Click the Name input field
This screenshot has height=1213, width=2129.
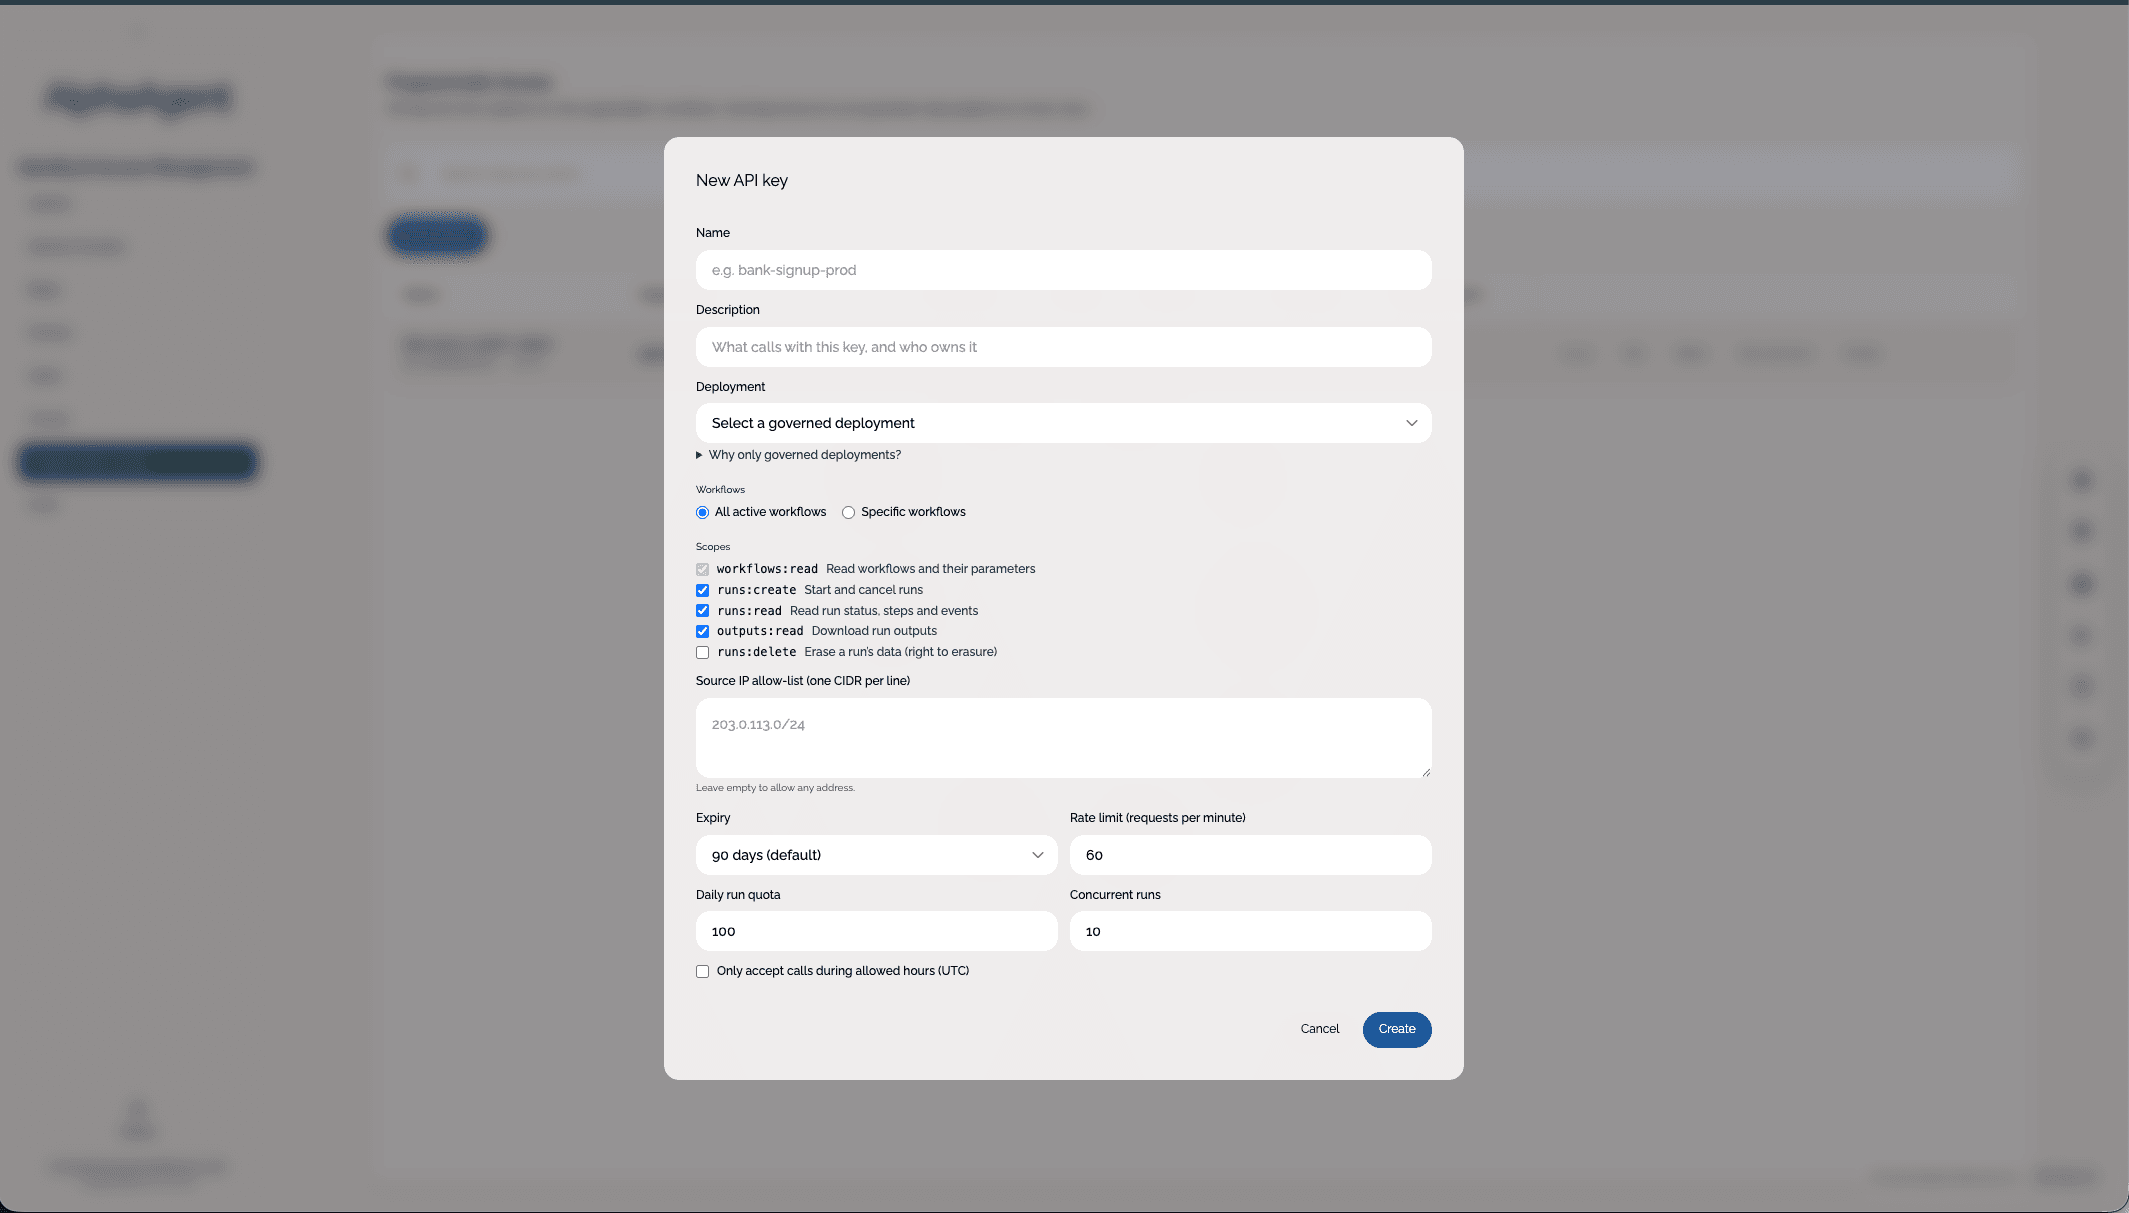coord(1063,270)
